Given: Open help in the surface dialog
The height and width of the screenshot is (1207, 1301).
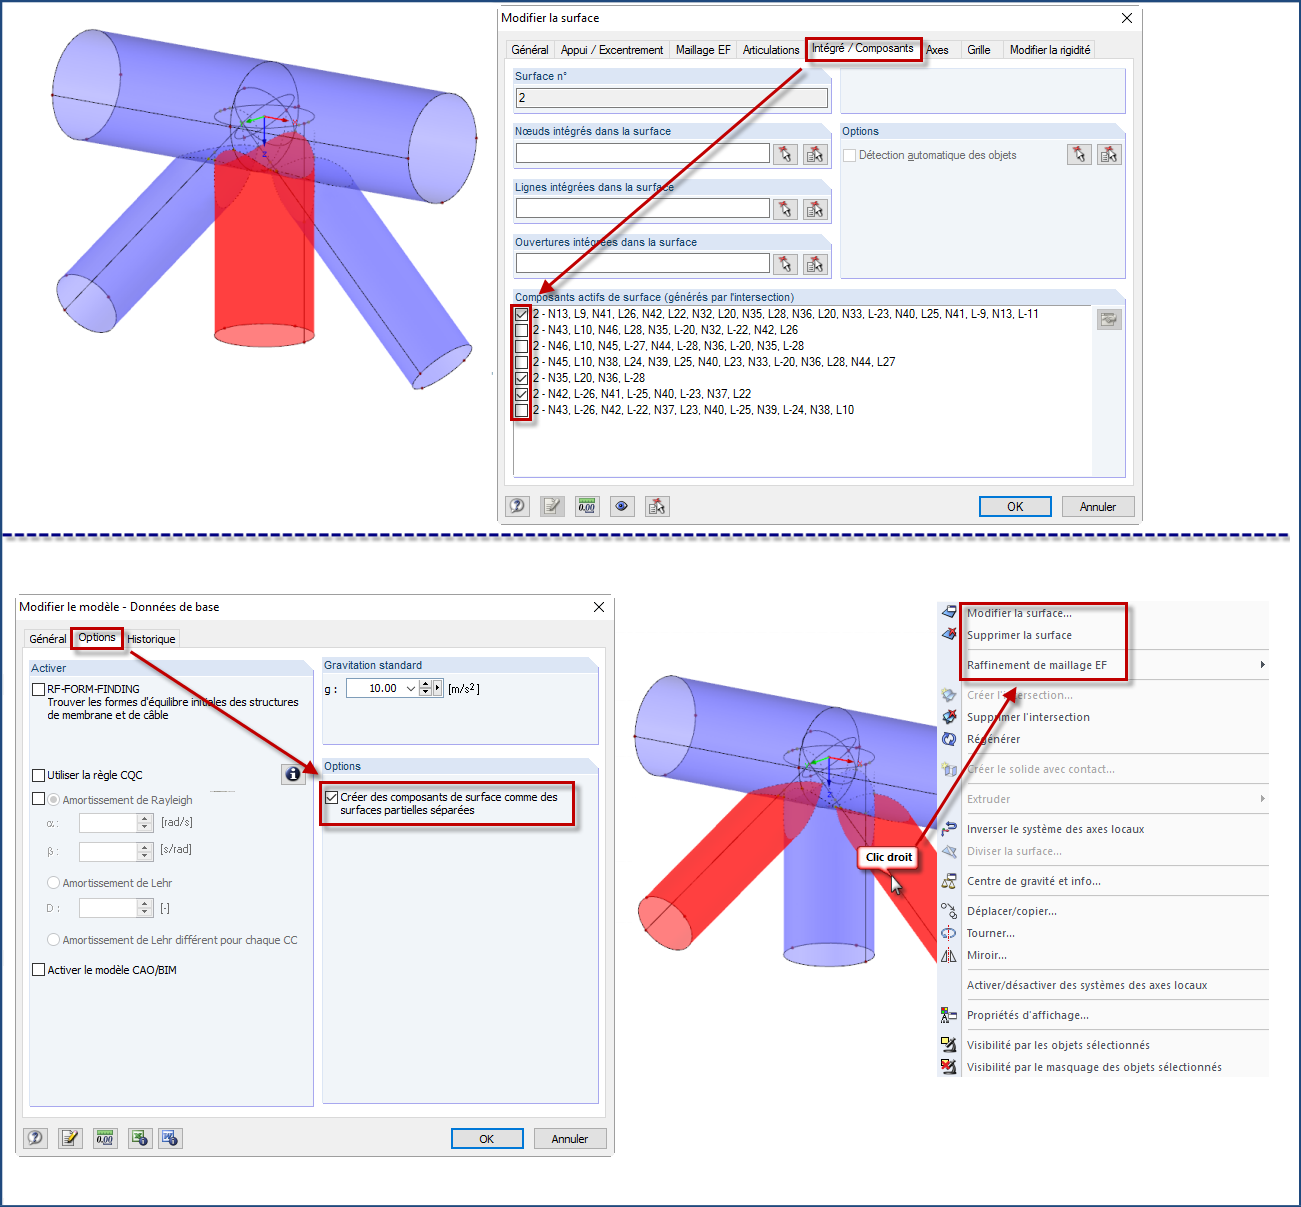Looking at the screenshot, I should [x=517, y=506].
